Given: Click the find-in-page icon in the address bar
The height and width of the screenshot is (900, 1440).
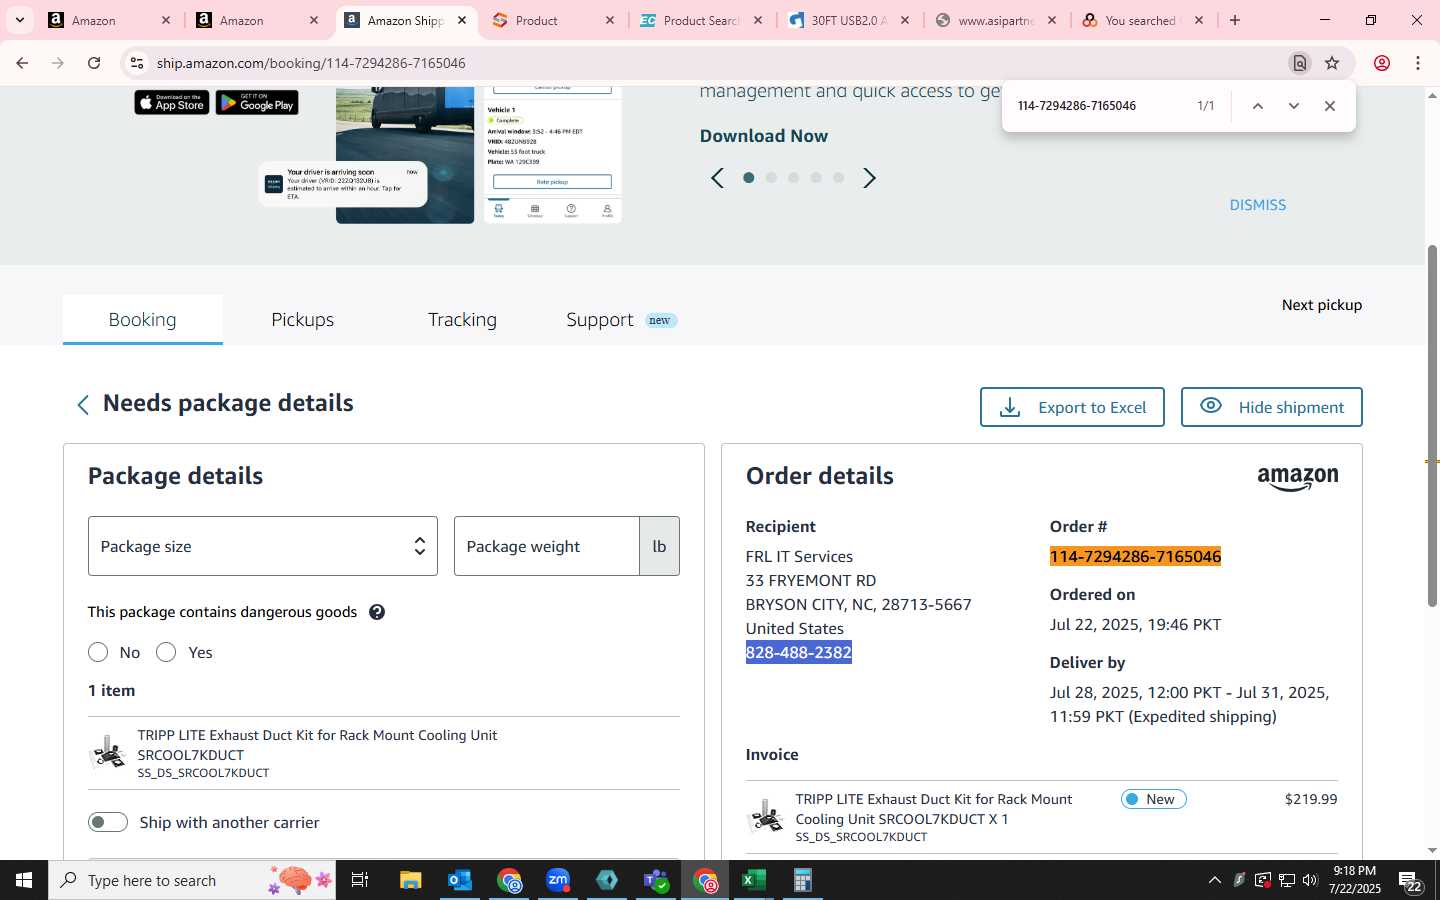Looking at the screenshot, I should [x=1300, y=63].
